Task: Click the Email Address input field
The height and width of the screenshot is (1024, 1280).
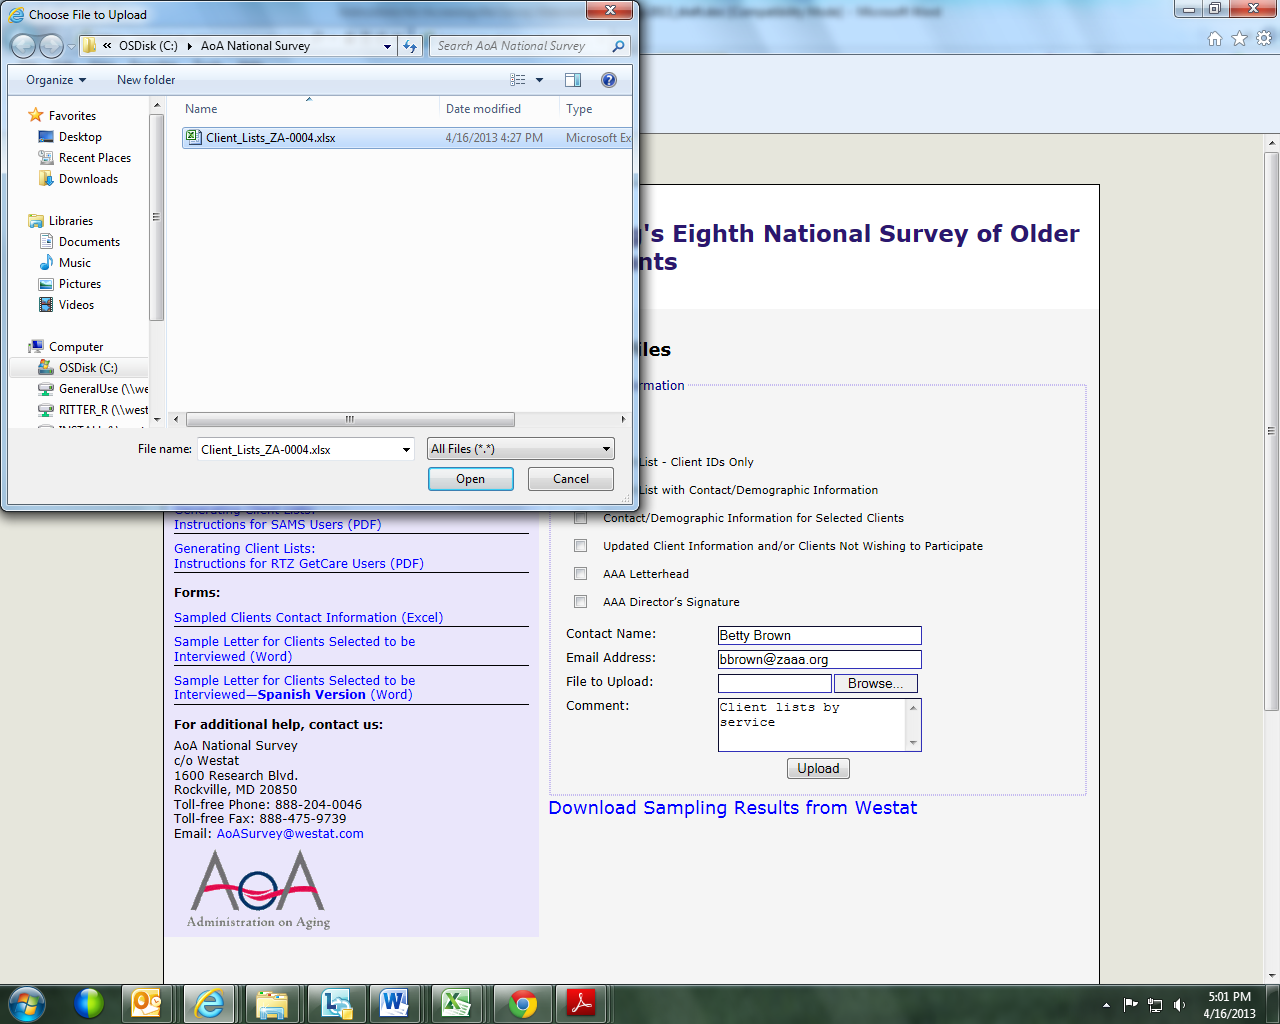Action: 819,660
